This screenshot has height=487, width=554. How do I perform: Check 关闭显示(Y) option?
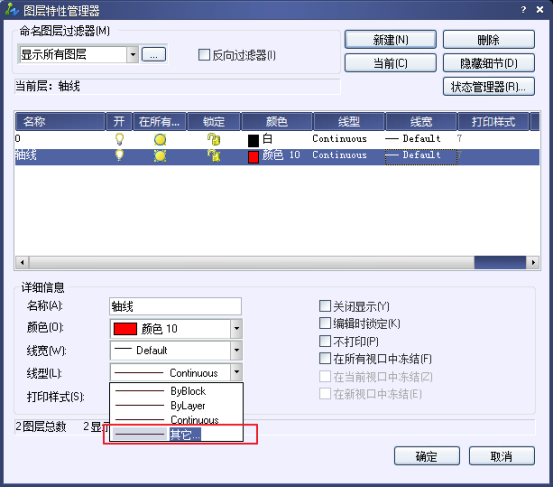325,306
